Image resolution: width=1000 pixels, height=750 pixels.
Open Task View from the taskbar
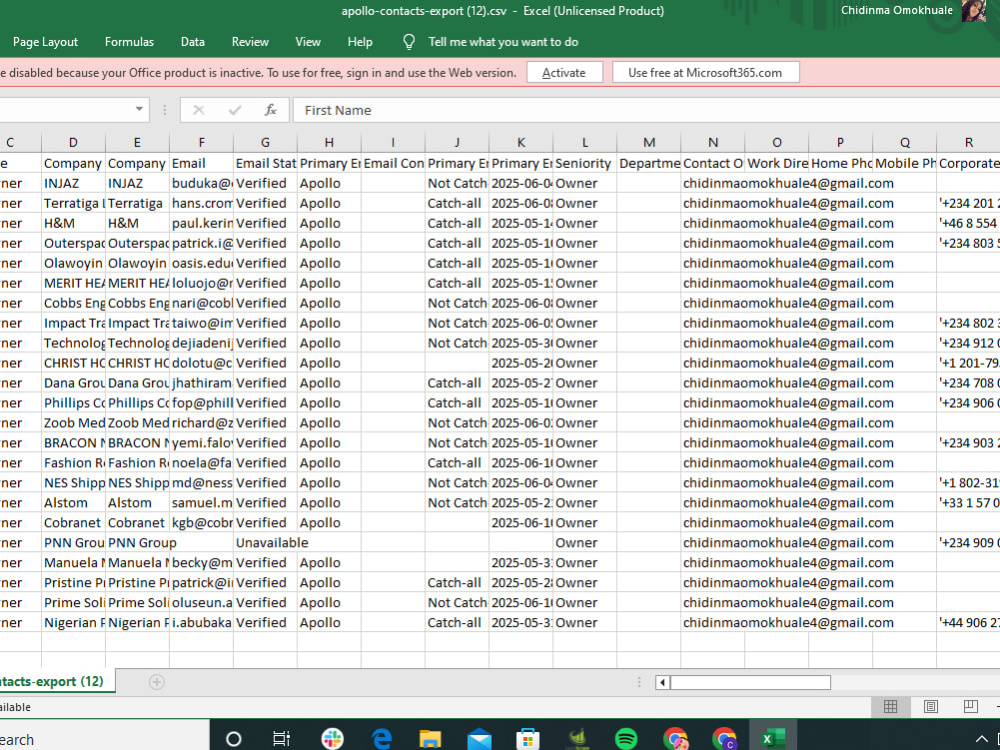[281, 739]
